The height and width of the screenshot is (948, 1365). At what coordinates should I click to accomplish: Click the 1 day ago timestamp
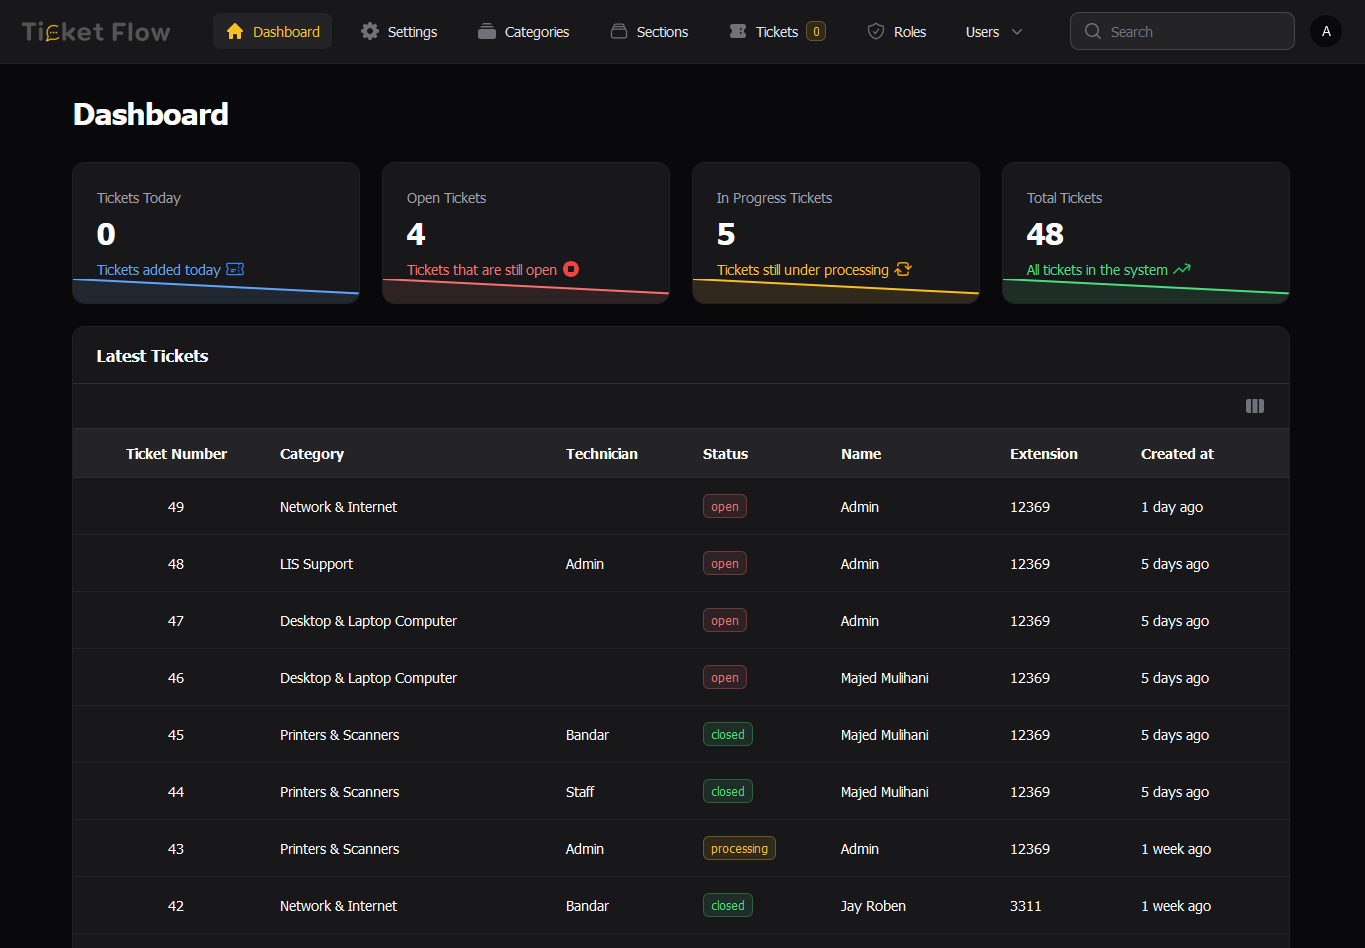click(x=1172, y=507)
